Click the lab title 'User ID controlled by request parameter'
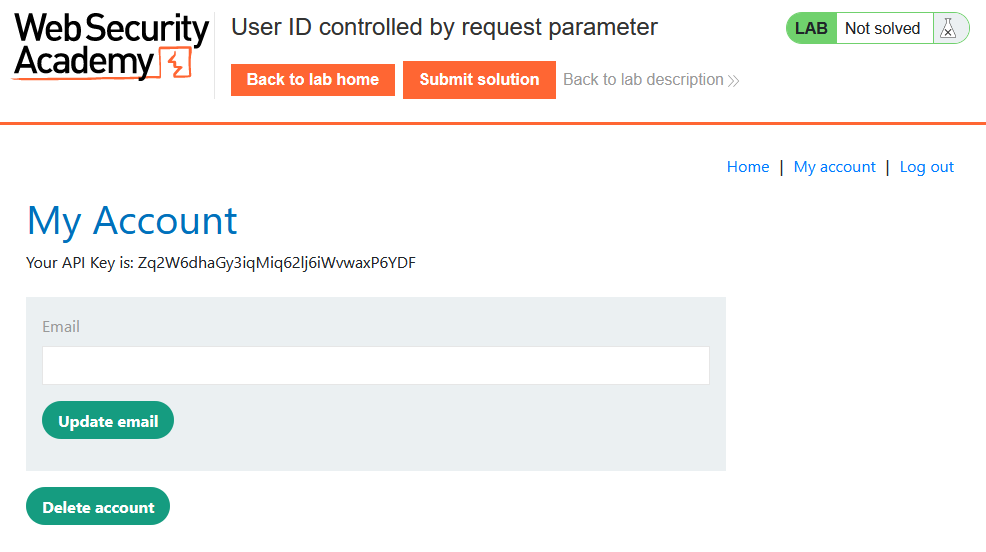Viewport: 986px width, 552px height. (x=444, y=27)
